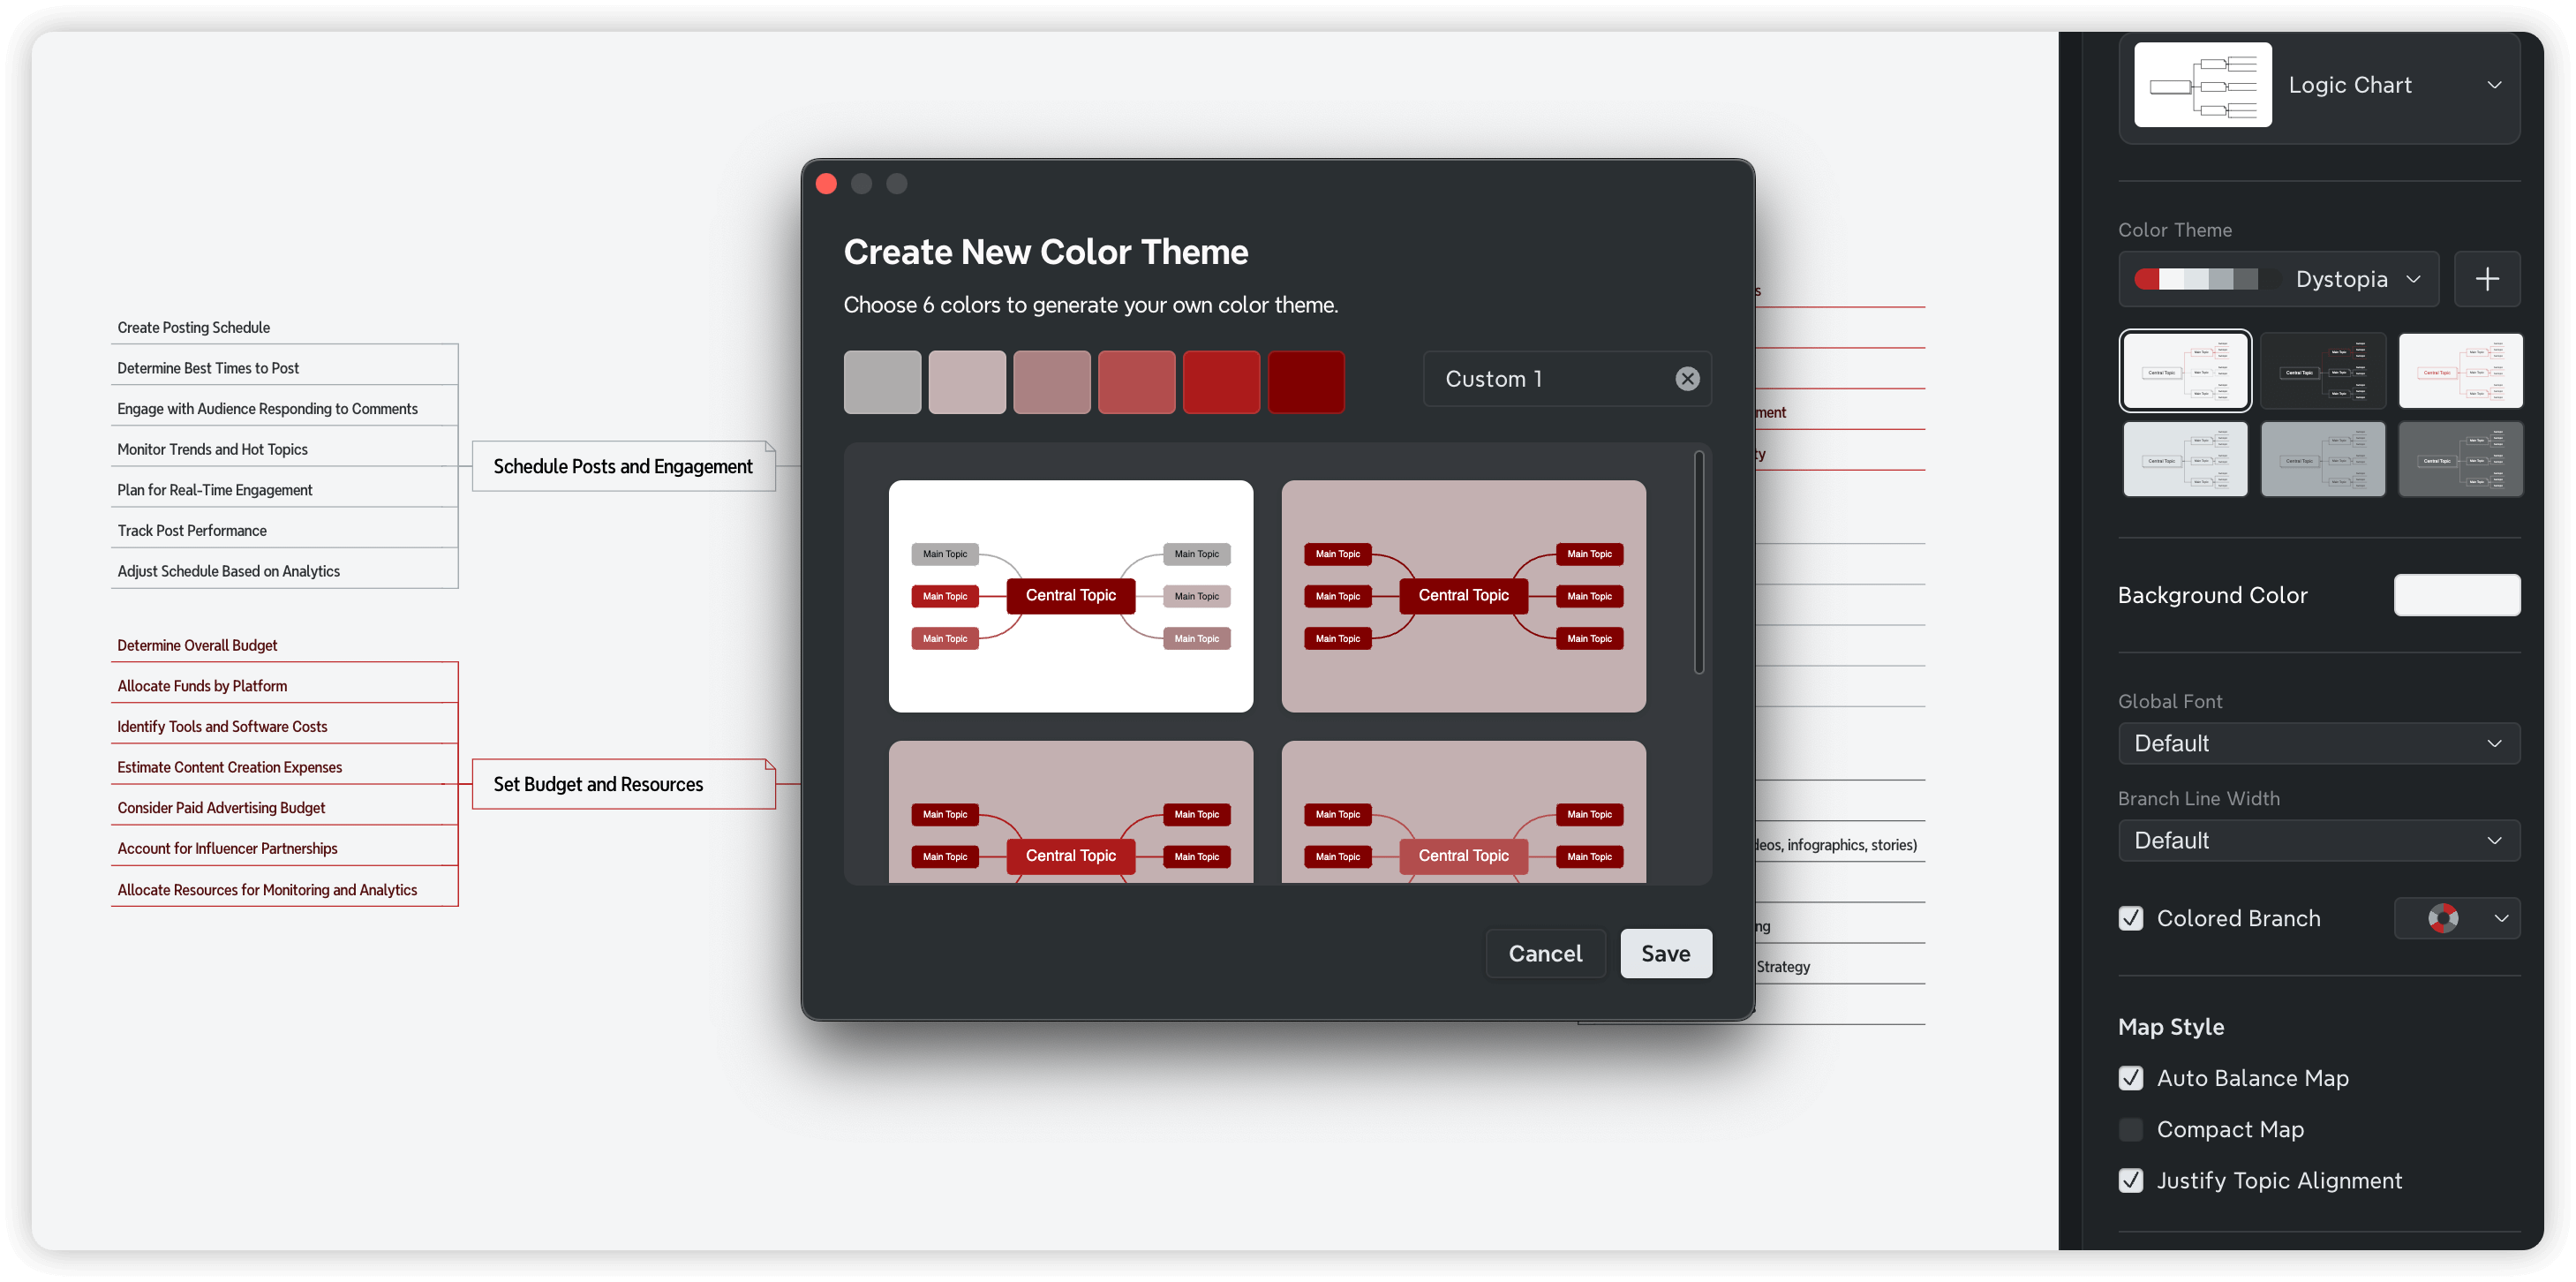Select the Create Posting Schedule subtopic

click(x=193, y=327)
